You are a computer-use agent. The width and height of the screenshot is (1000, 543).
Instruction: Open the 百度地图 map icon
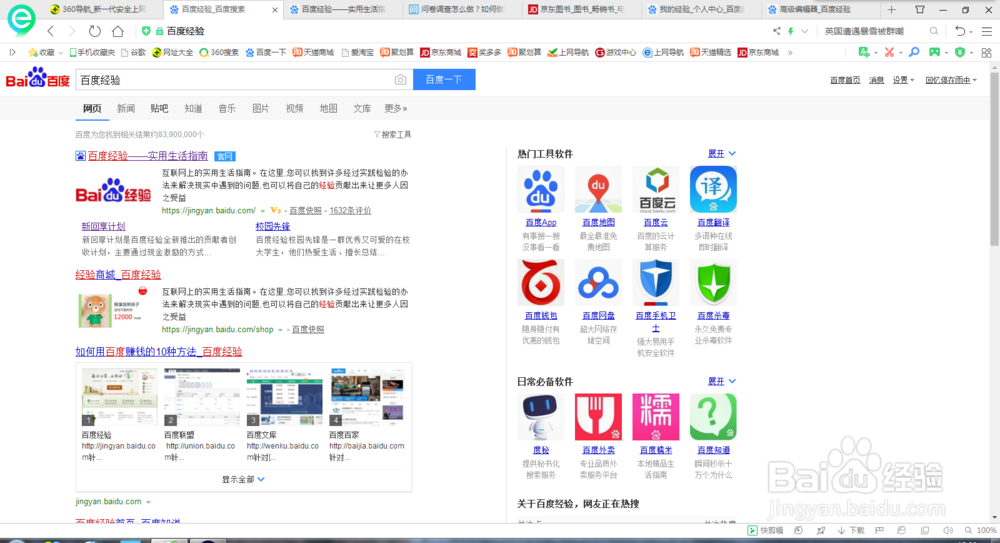(x=598, y=190)
